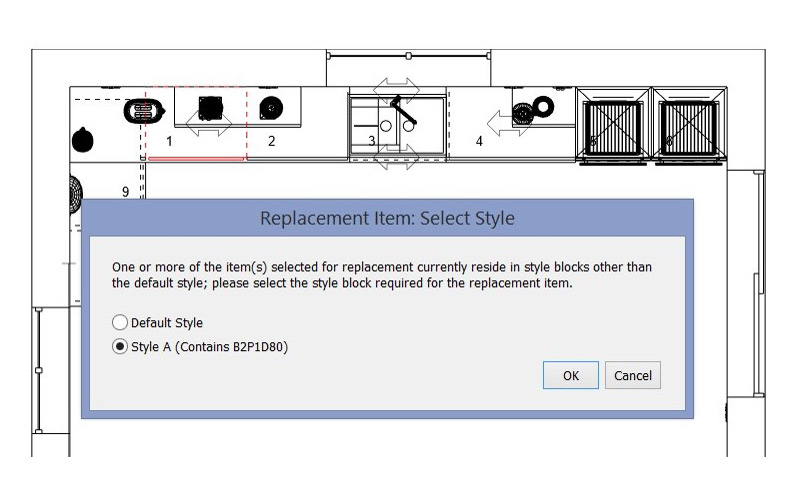Select the round fan item near unit 4
Screen dimensions: 800x500
tap(522, 113)
